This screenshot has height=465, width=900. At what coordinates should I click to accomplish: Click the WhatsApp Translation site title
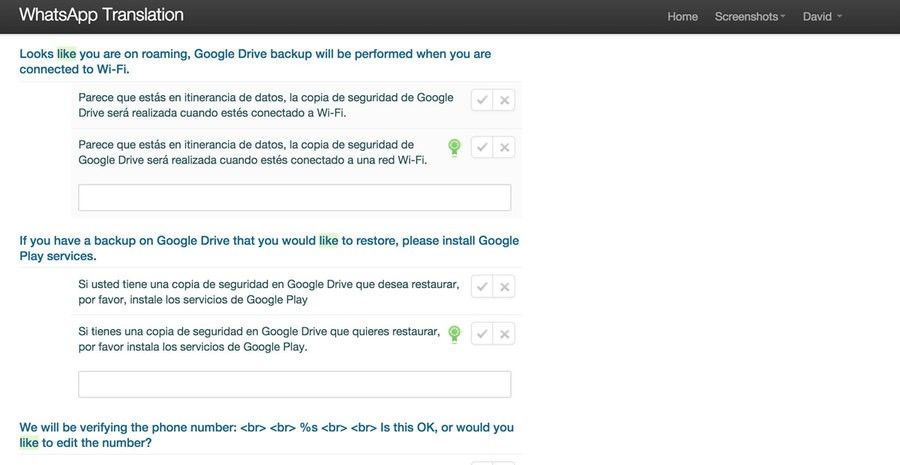(x=101, y=15)
